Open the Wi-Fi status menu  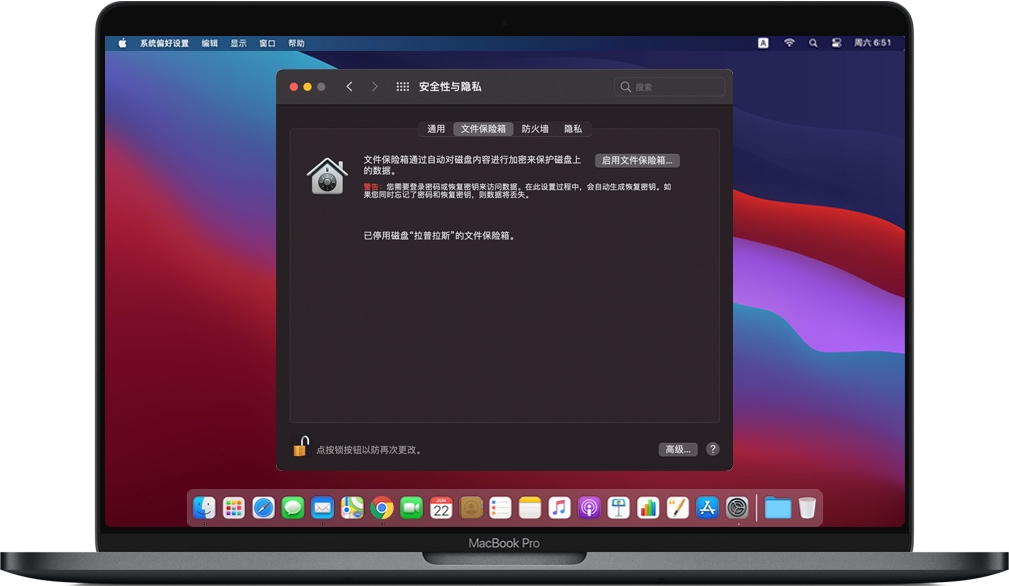789,43
